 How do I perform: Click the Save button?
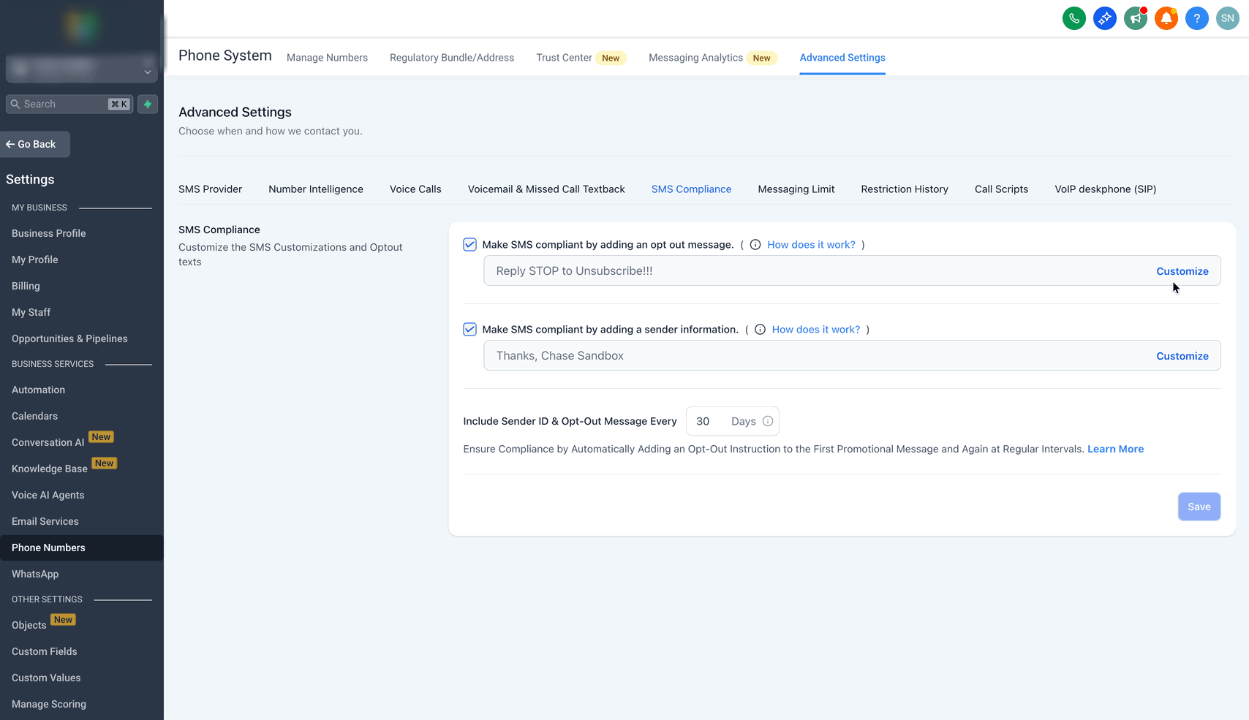tap(1199, 507)
